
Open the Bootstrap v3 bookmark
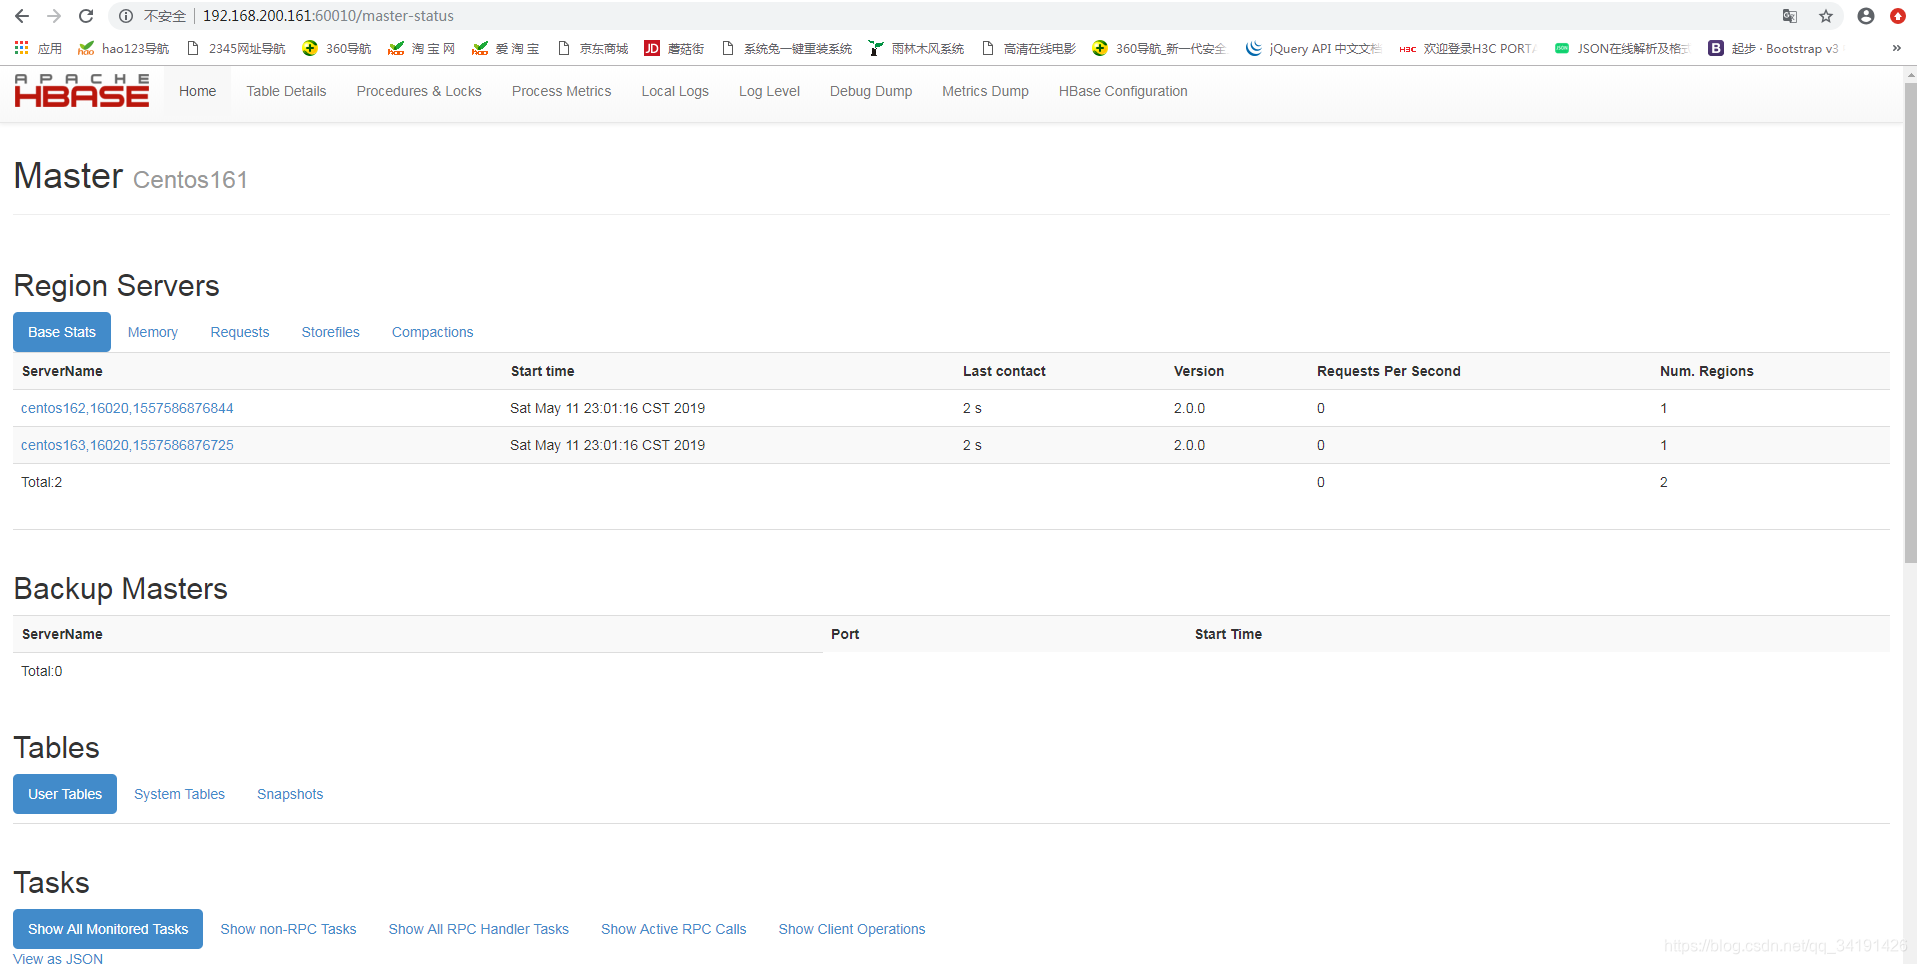pyautogui.click(x=1773, y=48)
